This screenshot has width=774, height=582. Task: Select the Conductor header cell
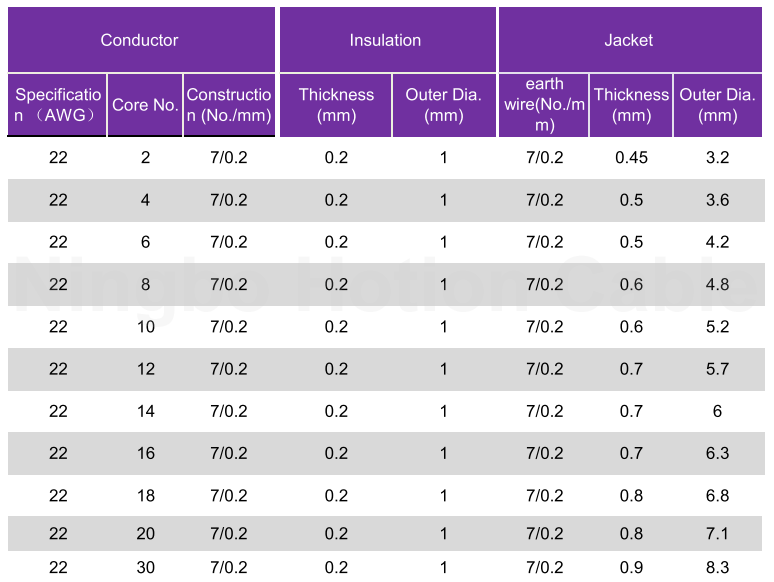141,39
